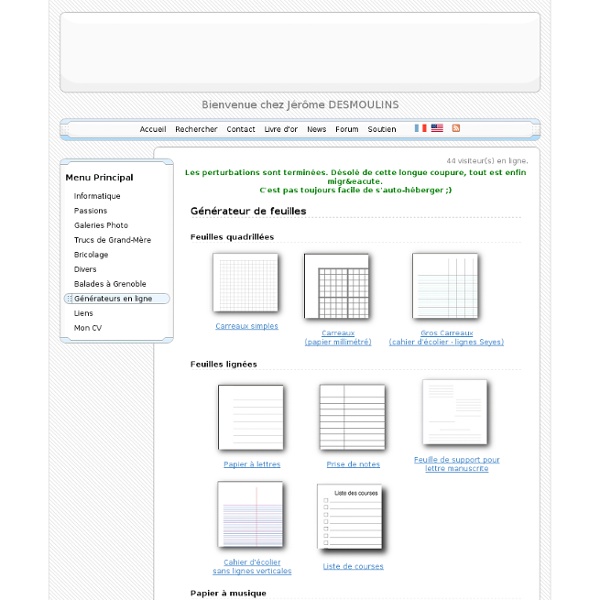Viewport: 600px width, 600px height.
Task: Follow the Carreaux simples link
Action: 247,326
